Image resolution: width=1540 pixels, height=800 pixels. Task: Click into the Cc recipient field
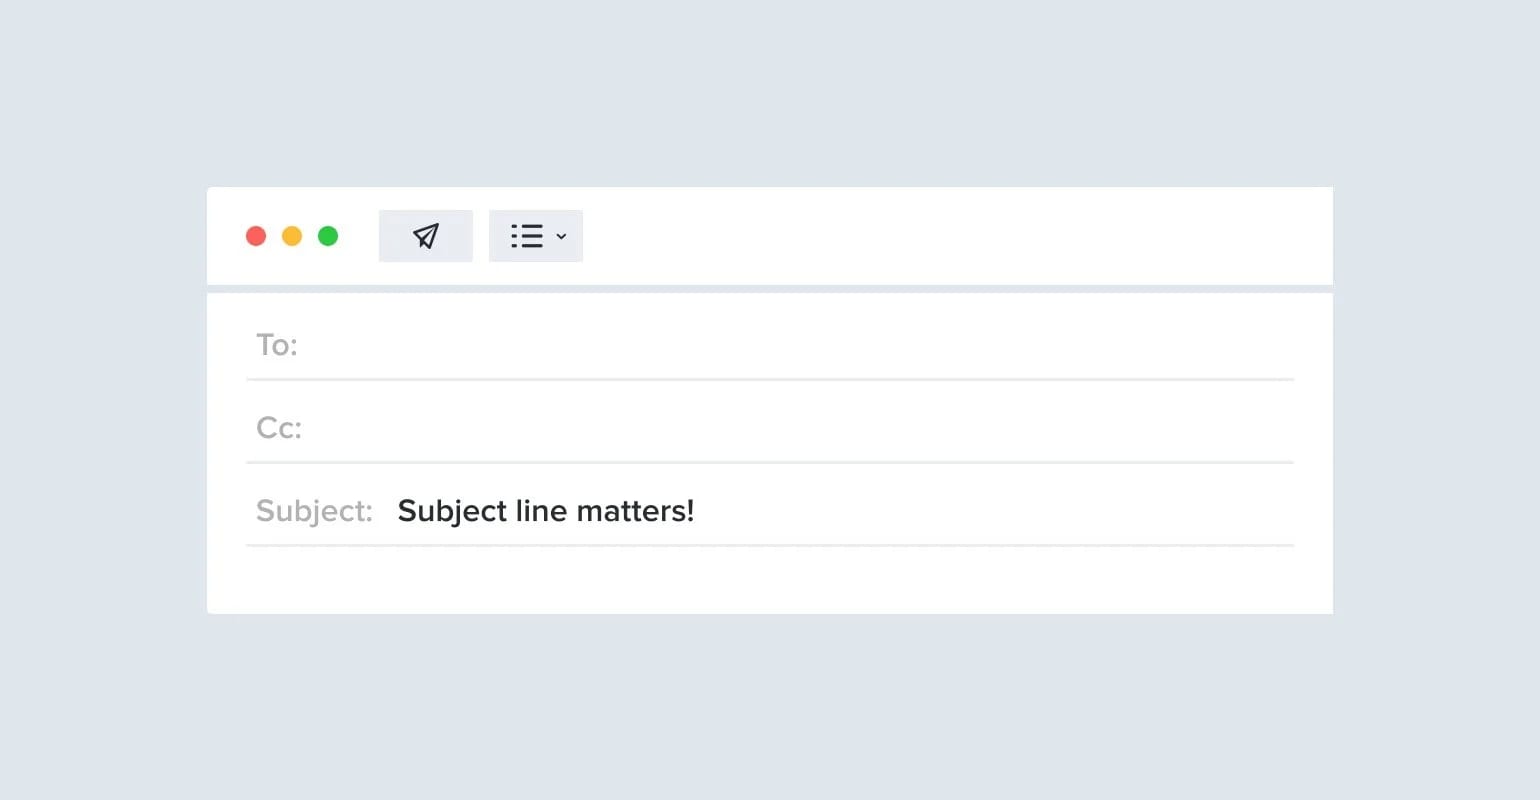click(790, 428)
